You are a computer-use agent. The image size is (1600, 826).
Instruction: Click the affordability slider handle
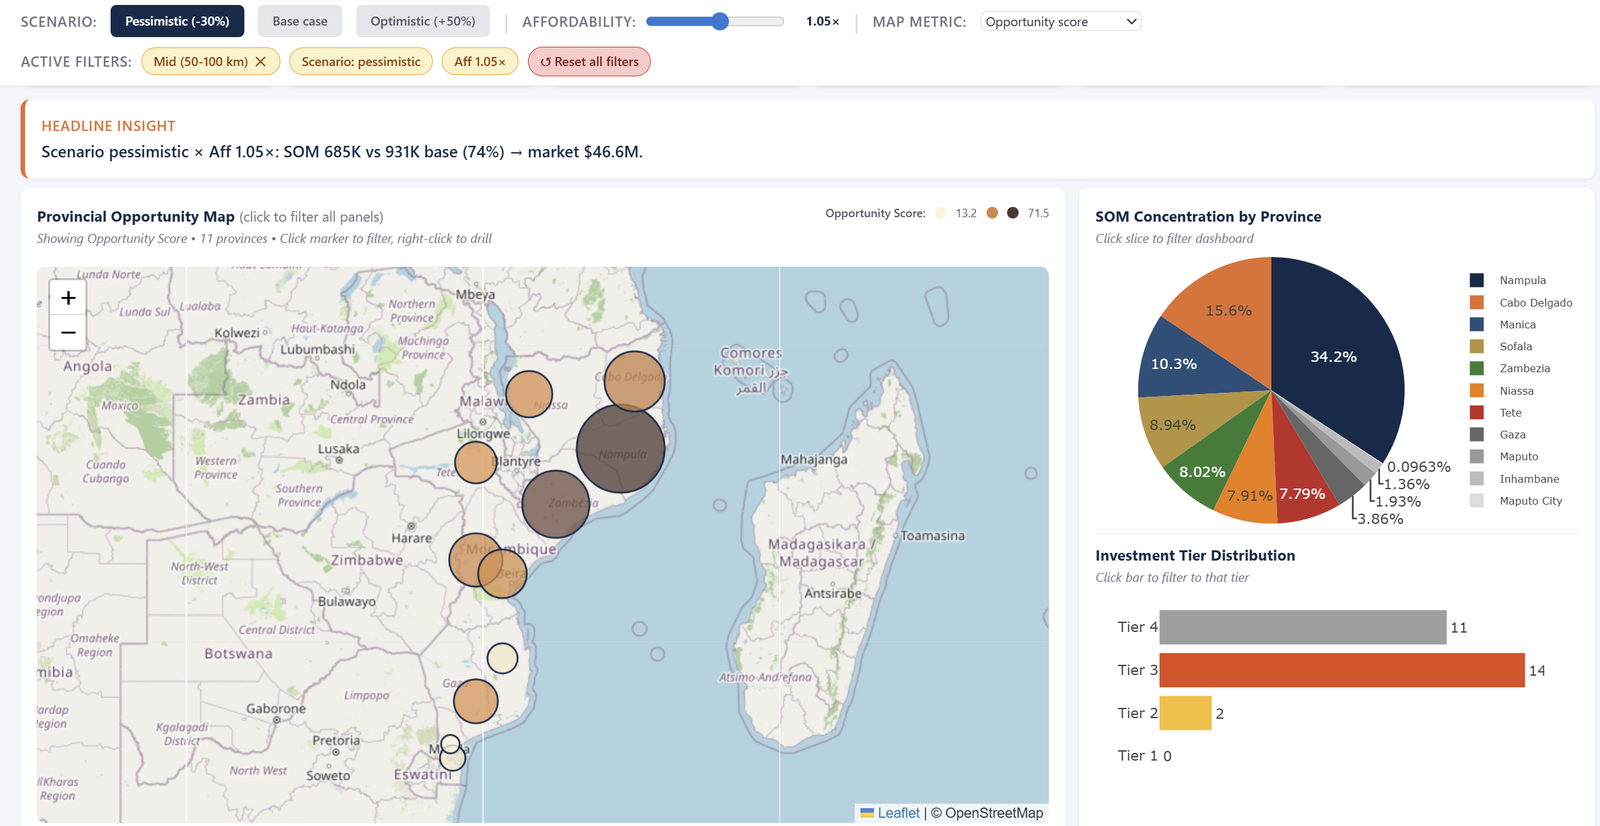point(720,21)
